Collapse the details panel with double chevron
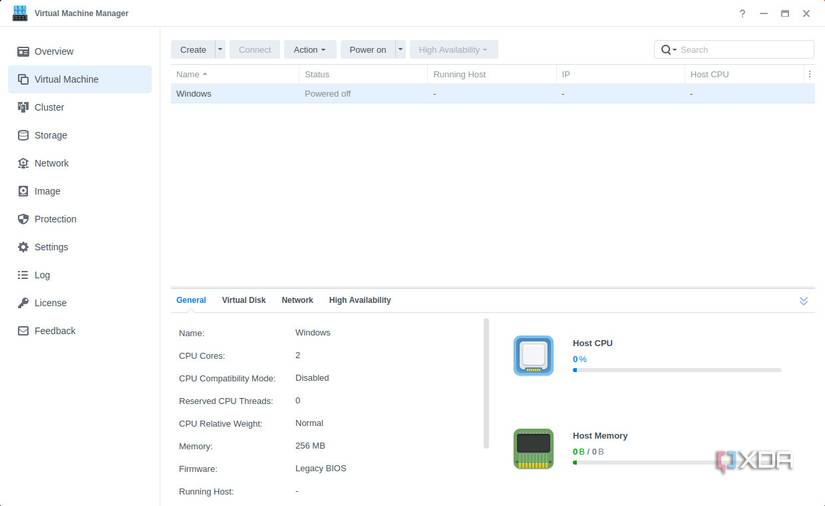The width and height of the screenshot is (825, 506). click(x=803, y=300)
